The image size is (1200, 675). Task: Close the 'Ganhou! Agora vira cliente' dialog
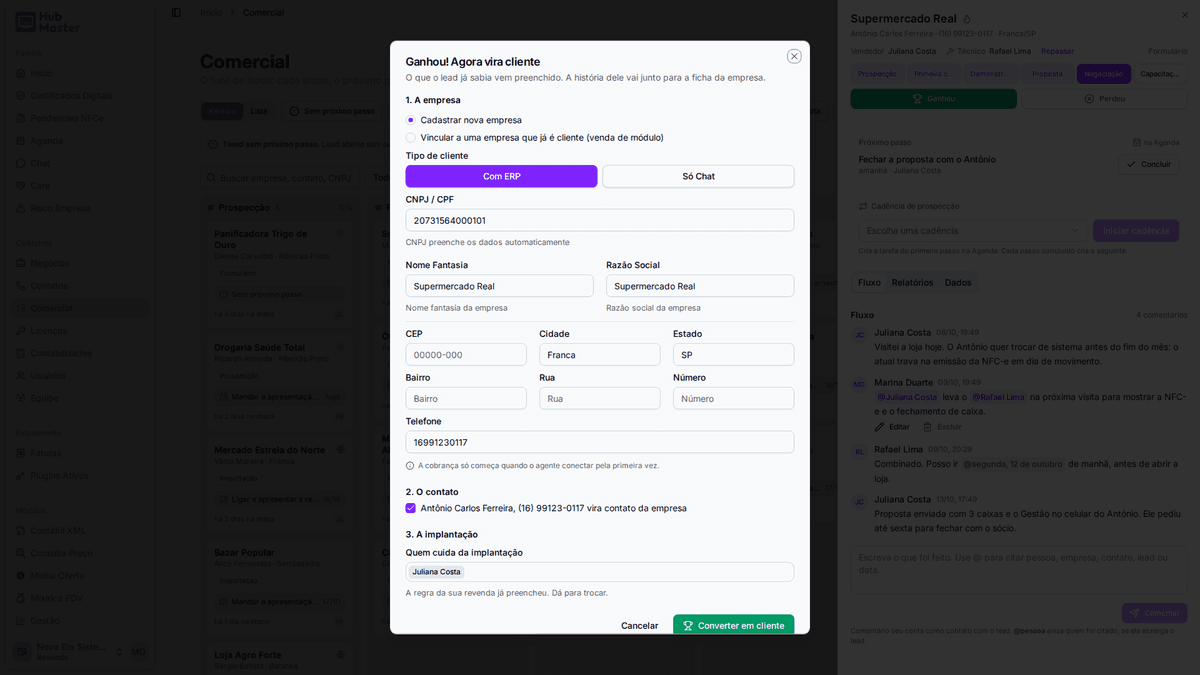pos(794,56)
